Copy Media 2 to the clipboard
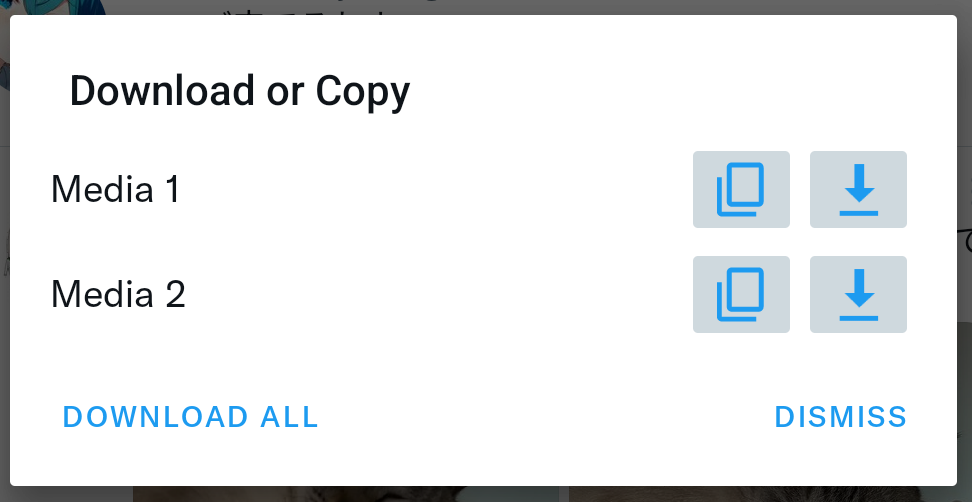Viewport: 972px width, 502px height. point(741,294)
